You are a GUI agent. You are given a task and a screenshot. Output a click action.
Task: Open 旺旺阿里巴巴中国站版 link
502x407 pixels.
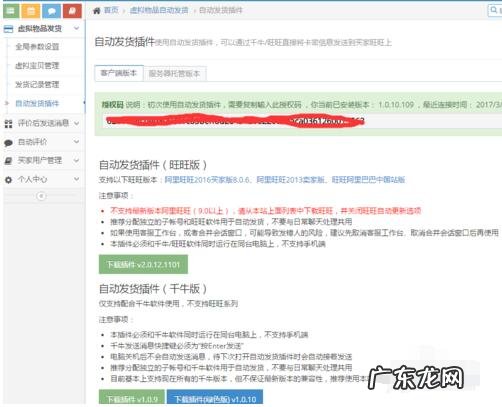(x=368, y=180)
